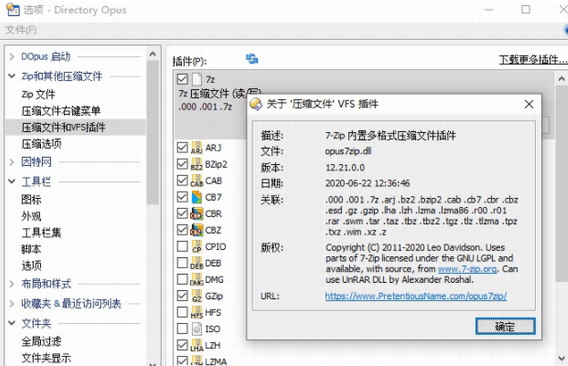The height and width of the screenshot is (366, 568).
Task: Collapse the 工具栏 section
Action: [12, 181]
